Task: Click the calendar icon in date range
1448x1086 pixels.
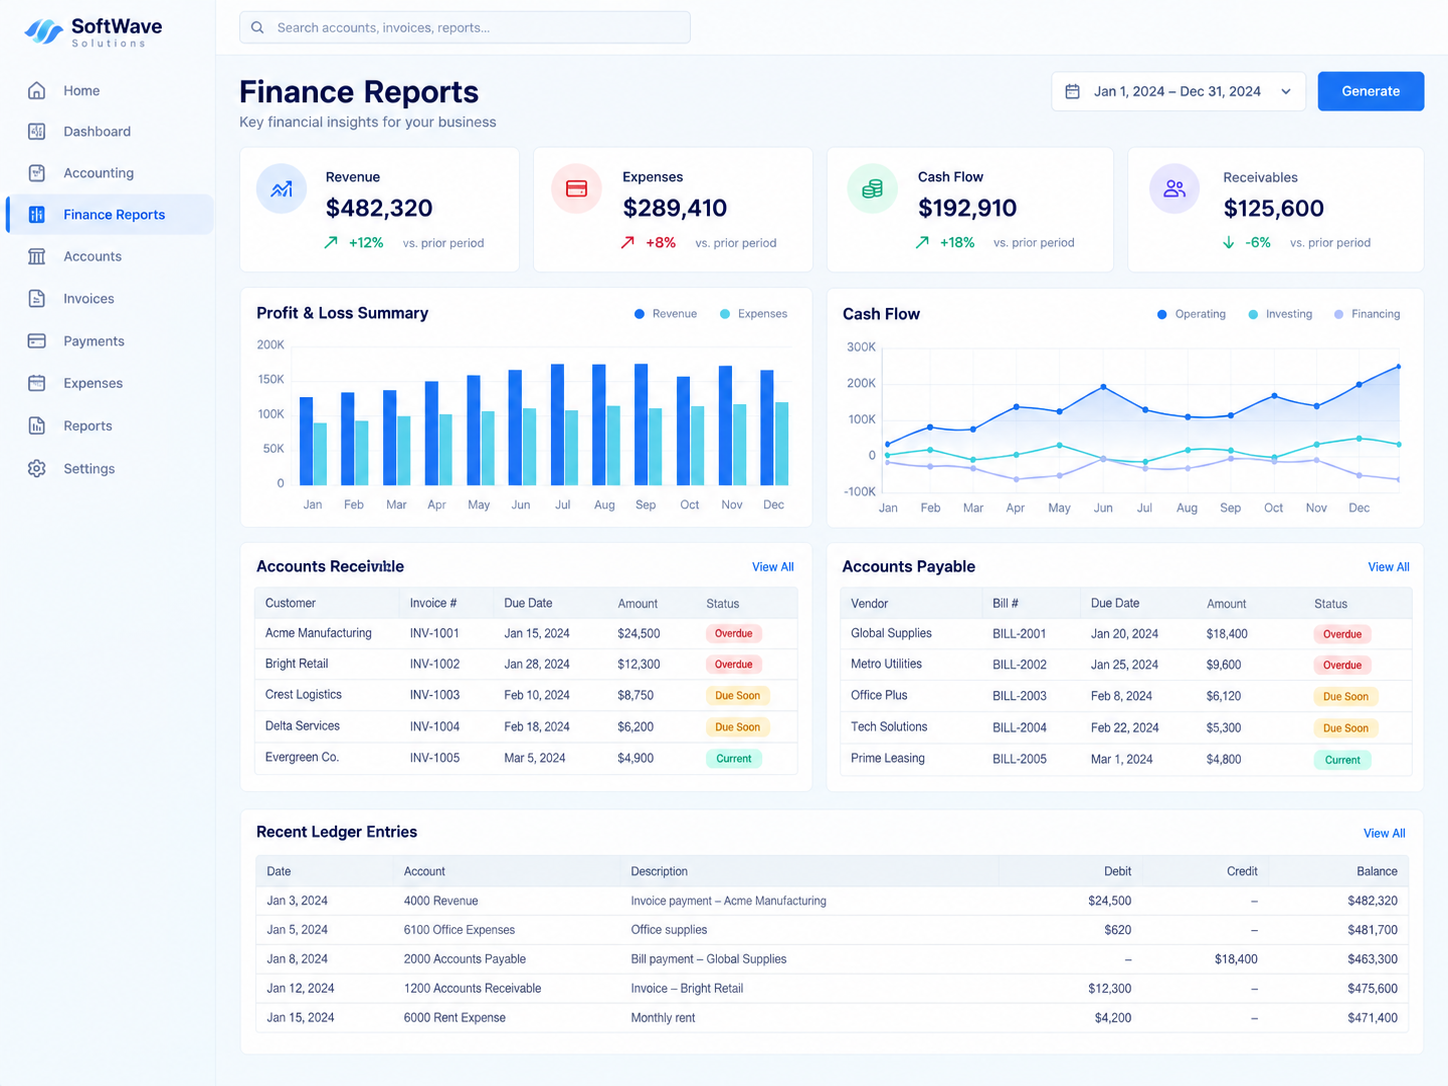Action: [x=1073, y=91]
